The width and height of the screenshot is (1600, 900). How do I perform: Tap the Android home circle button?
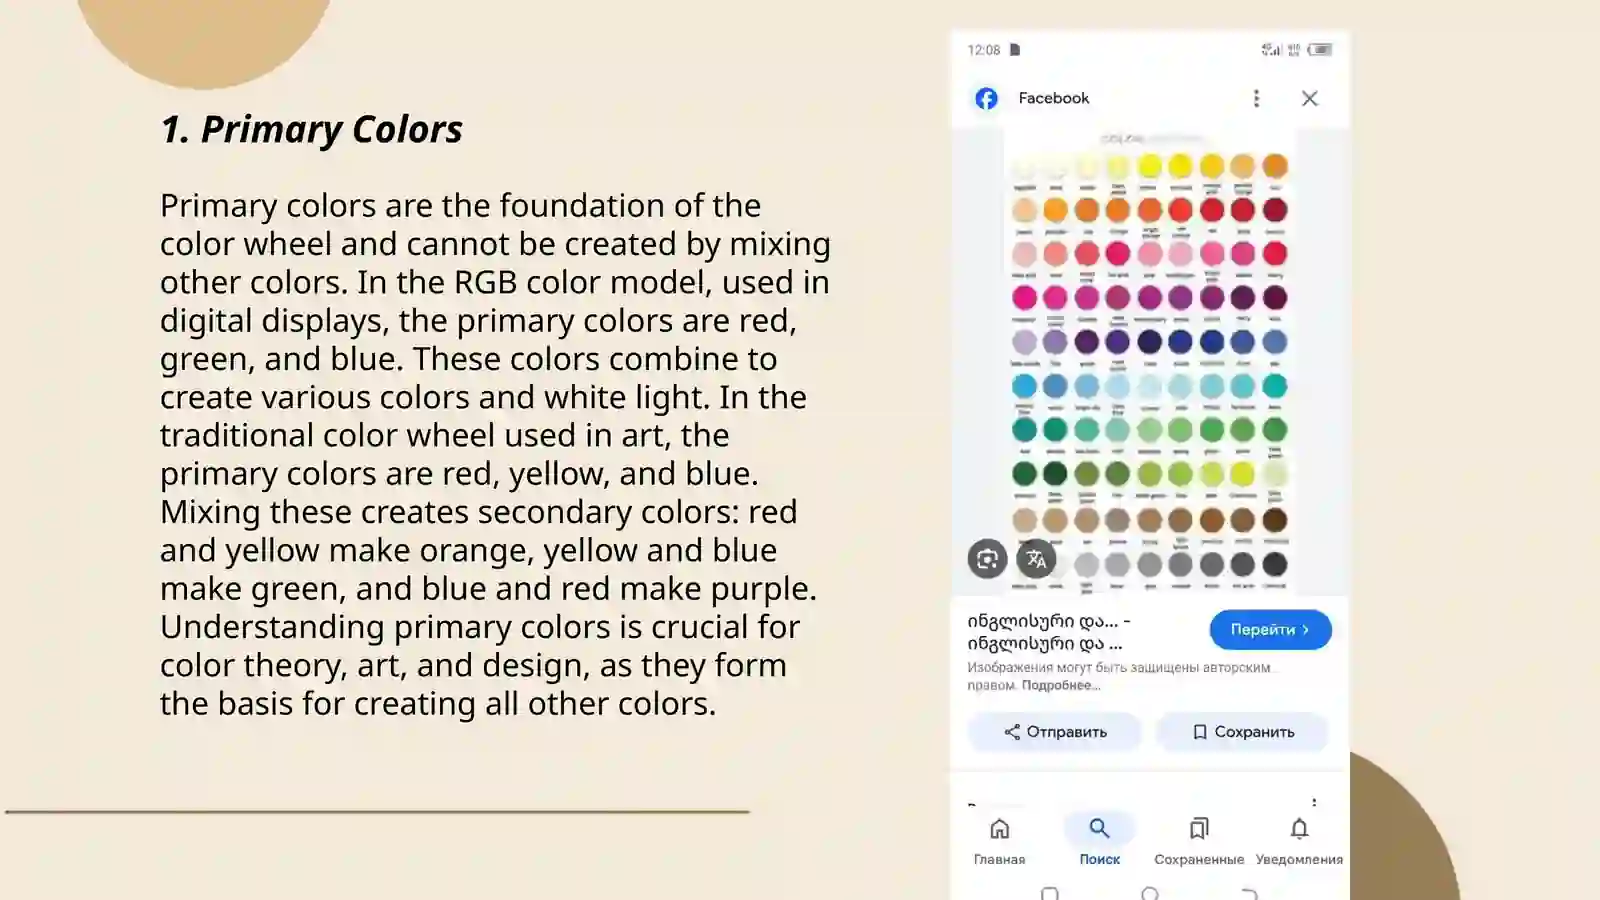point(1150,894)
